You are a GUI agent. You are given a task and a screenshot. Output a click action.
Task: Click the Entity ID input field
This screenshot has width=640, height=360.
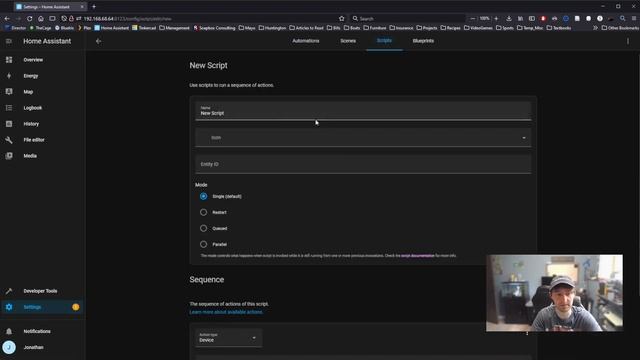pos(363,164)
